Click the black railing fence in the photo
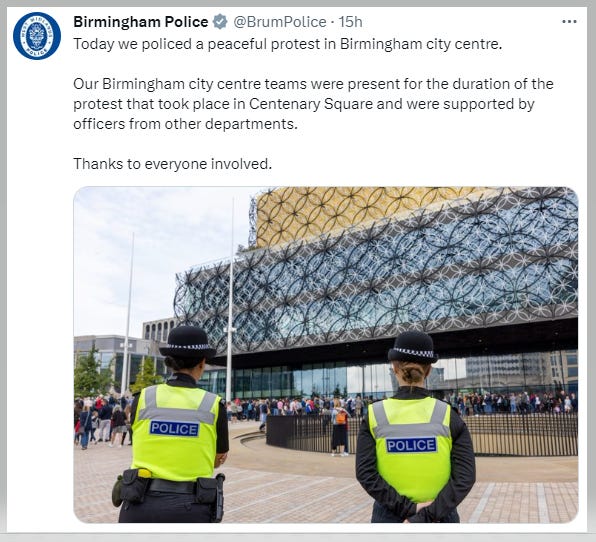 click(x=422, y=435)
